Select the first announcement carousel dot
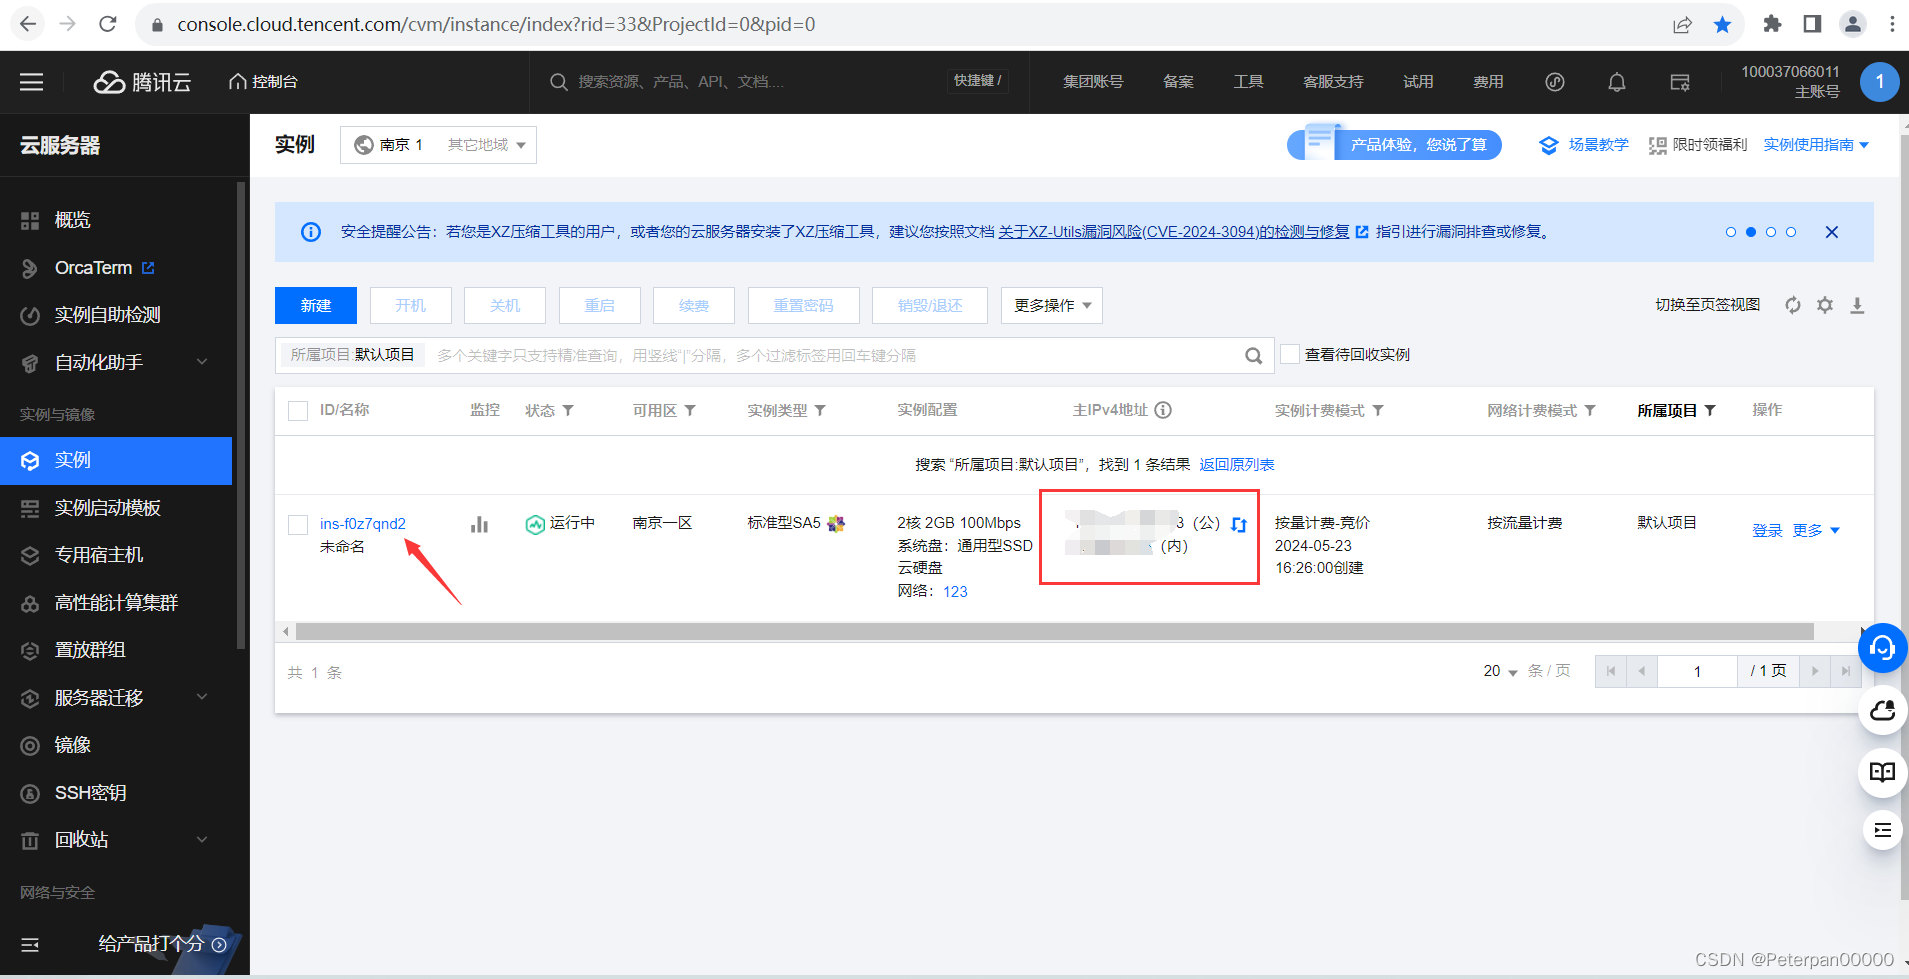This screenshot has height=979, width=1909. click(1731, 232)
